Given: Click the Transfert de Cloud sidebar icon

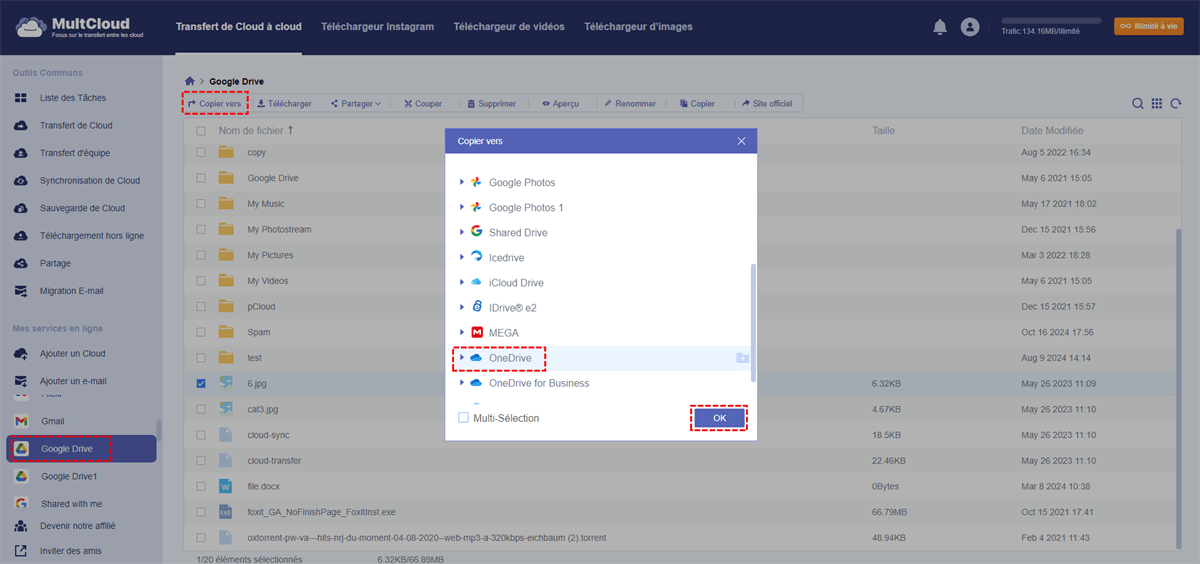Looking at the screenshot, I should 21,126.
